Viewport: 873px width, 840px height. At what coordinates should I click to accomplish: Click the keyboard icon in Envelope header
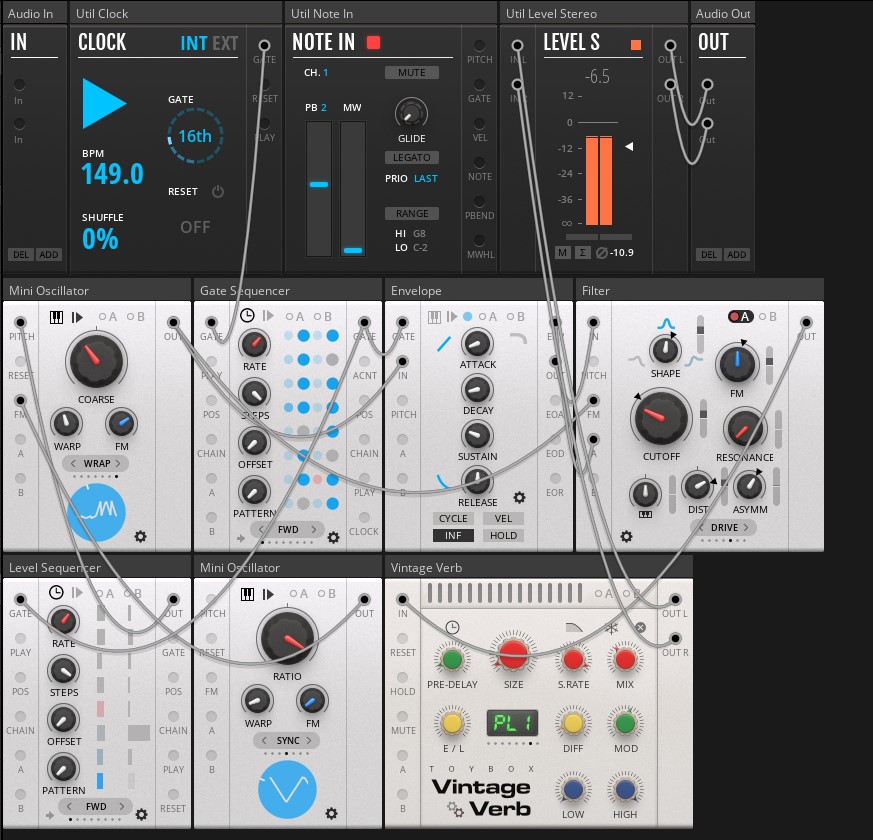point(434,317)
